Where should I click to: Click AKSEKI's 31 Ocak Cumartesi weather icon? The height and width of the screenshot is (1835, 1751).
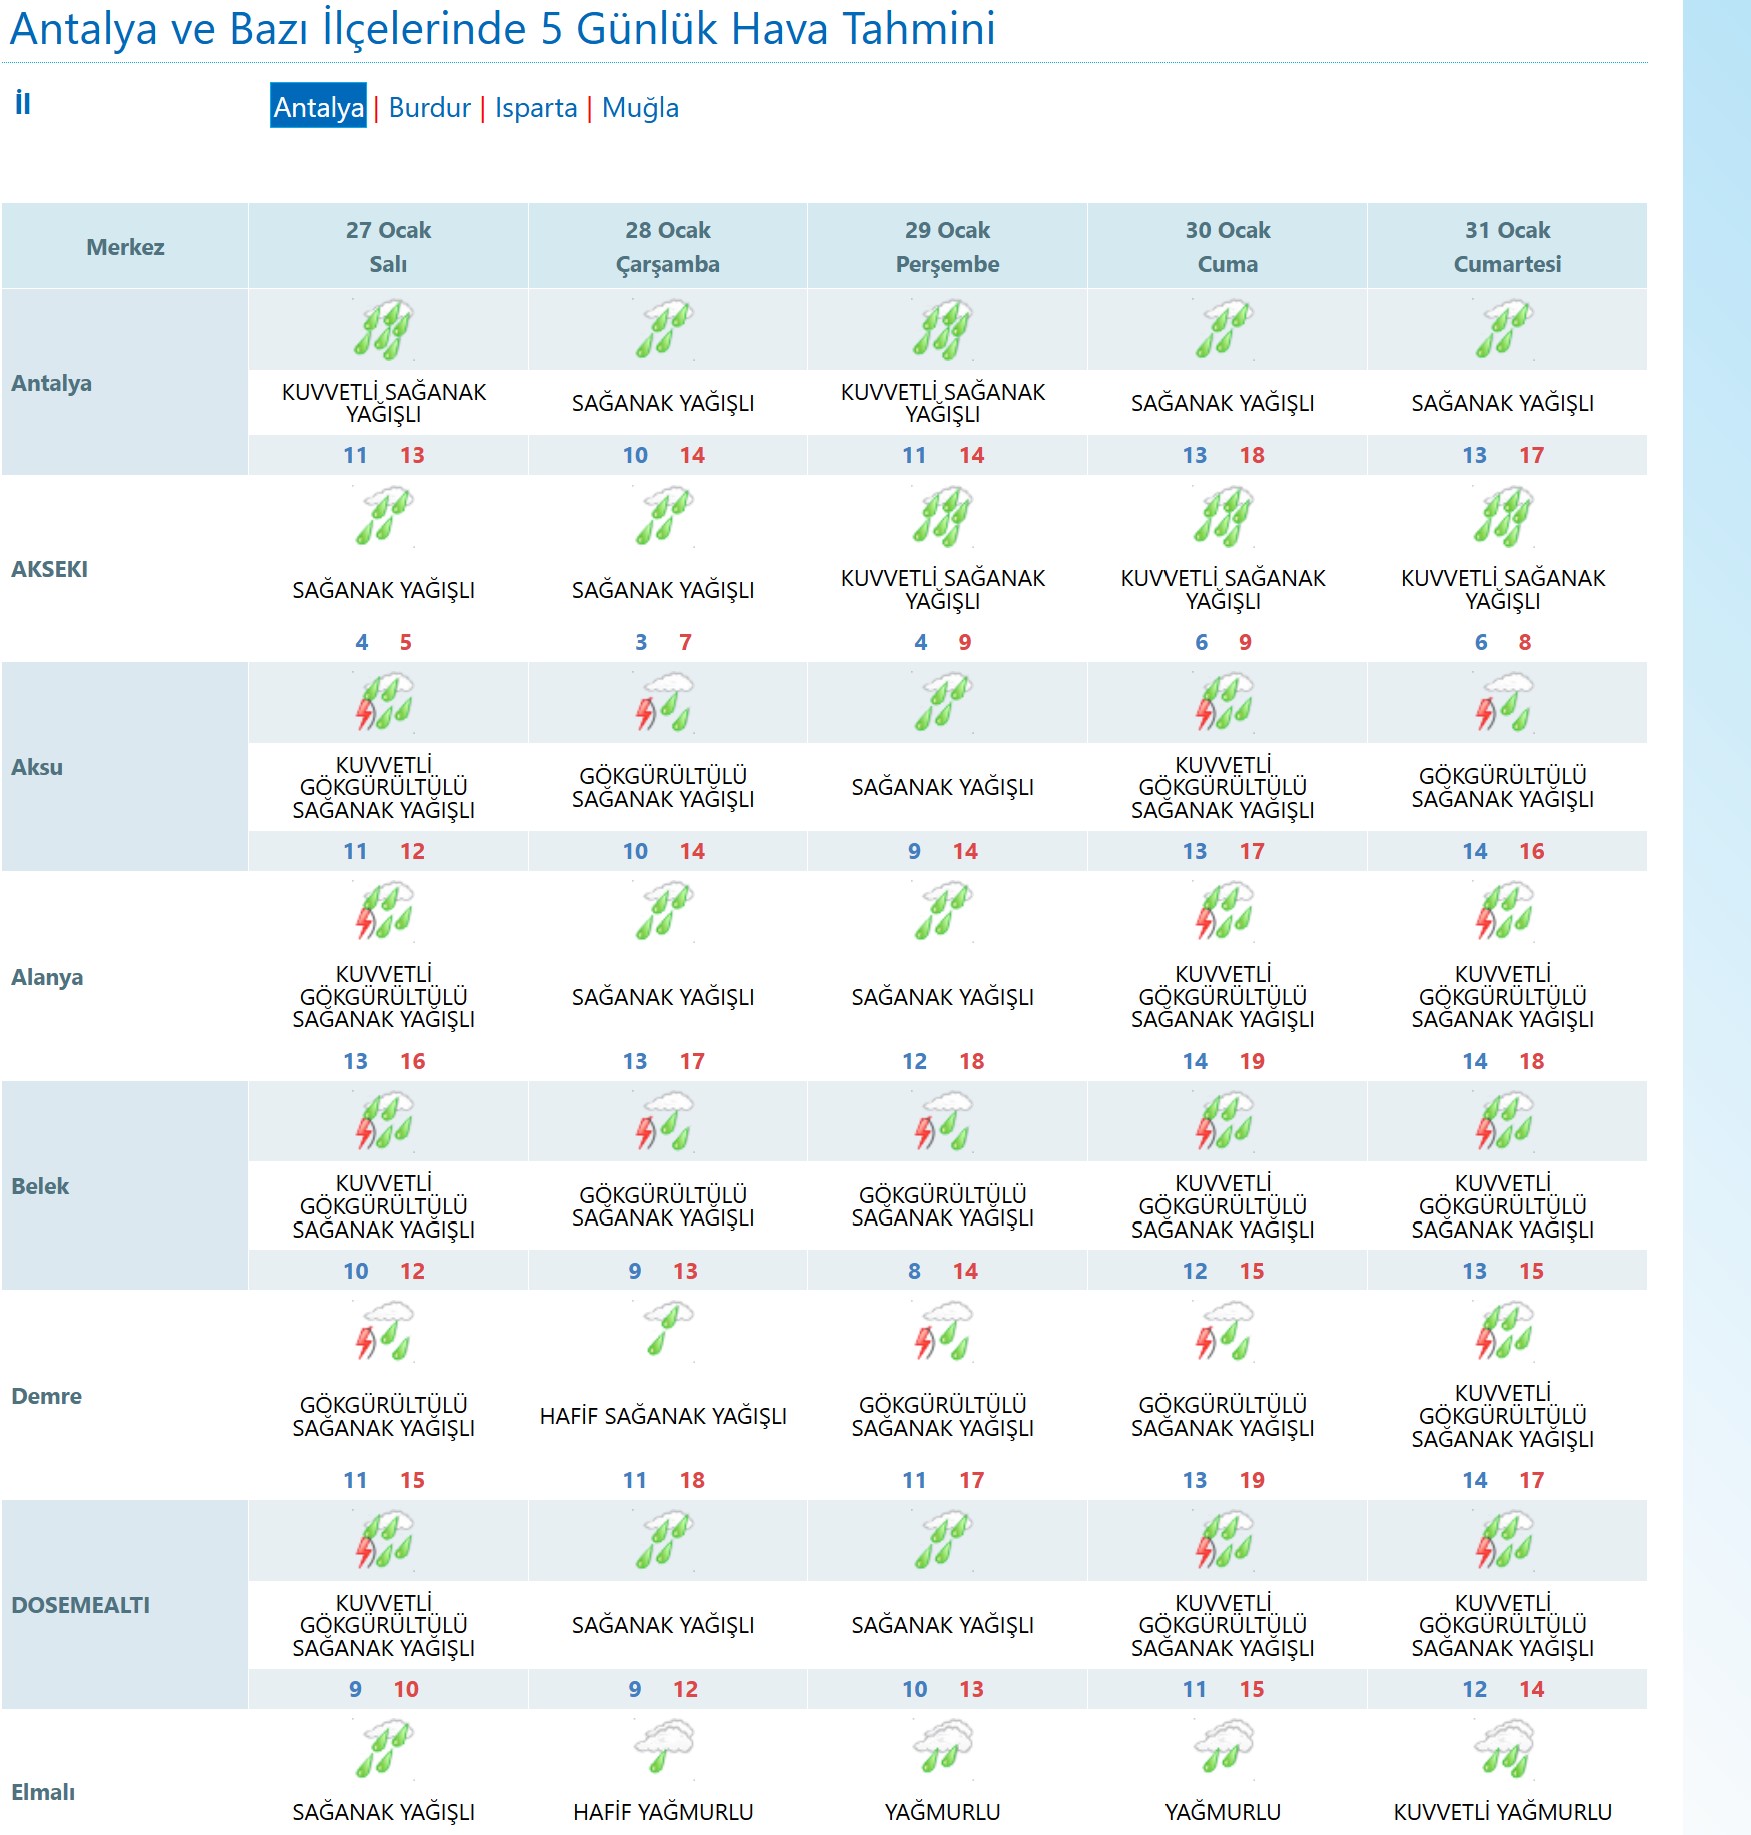(1503, 516)
